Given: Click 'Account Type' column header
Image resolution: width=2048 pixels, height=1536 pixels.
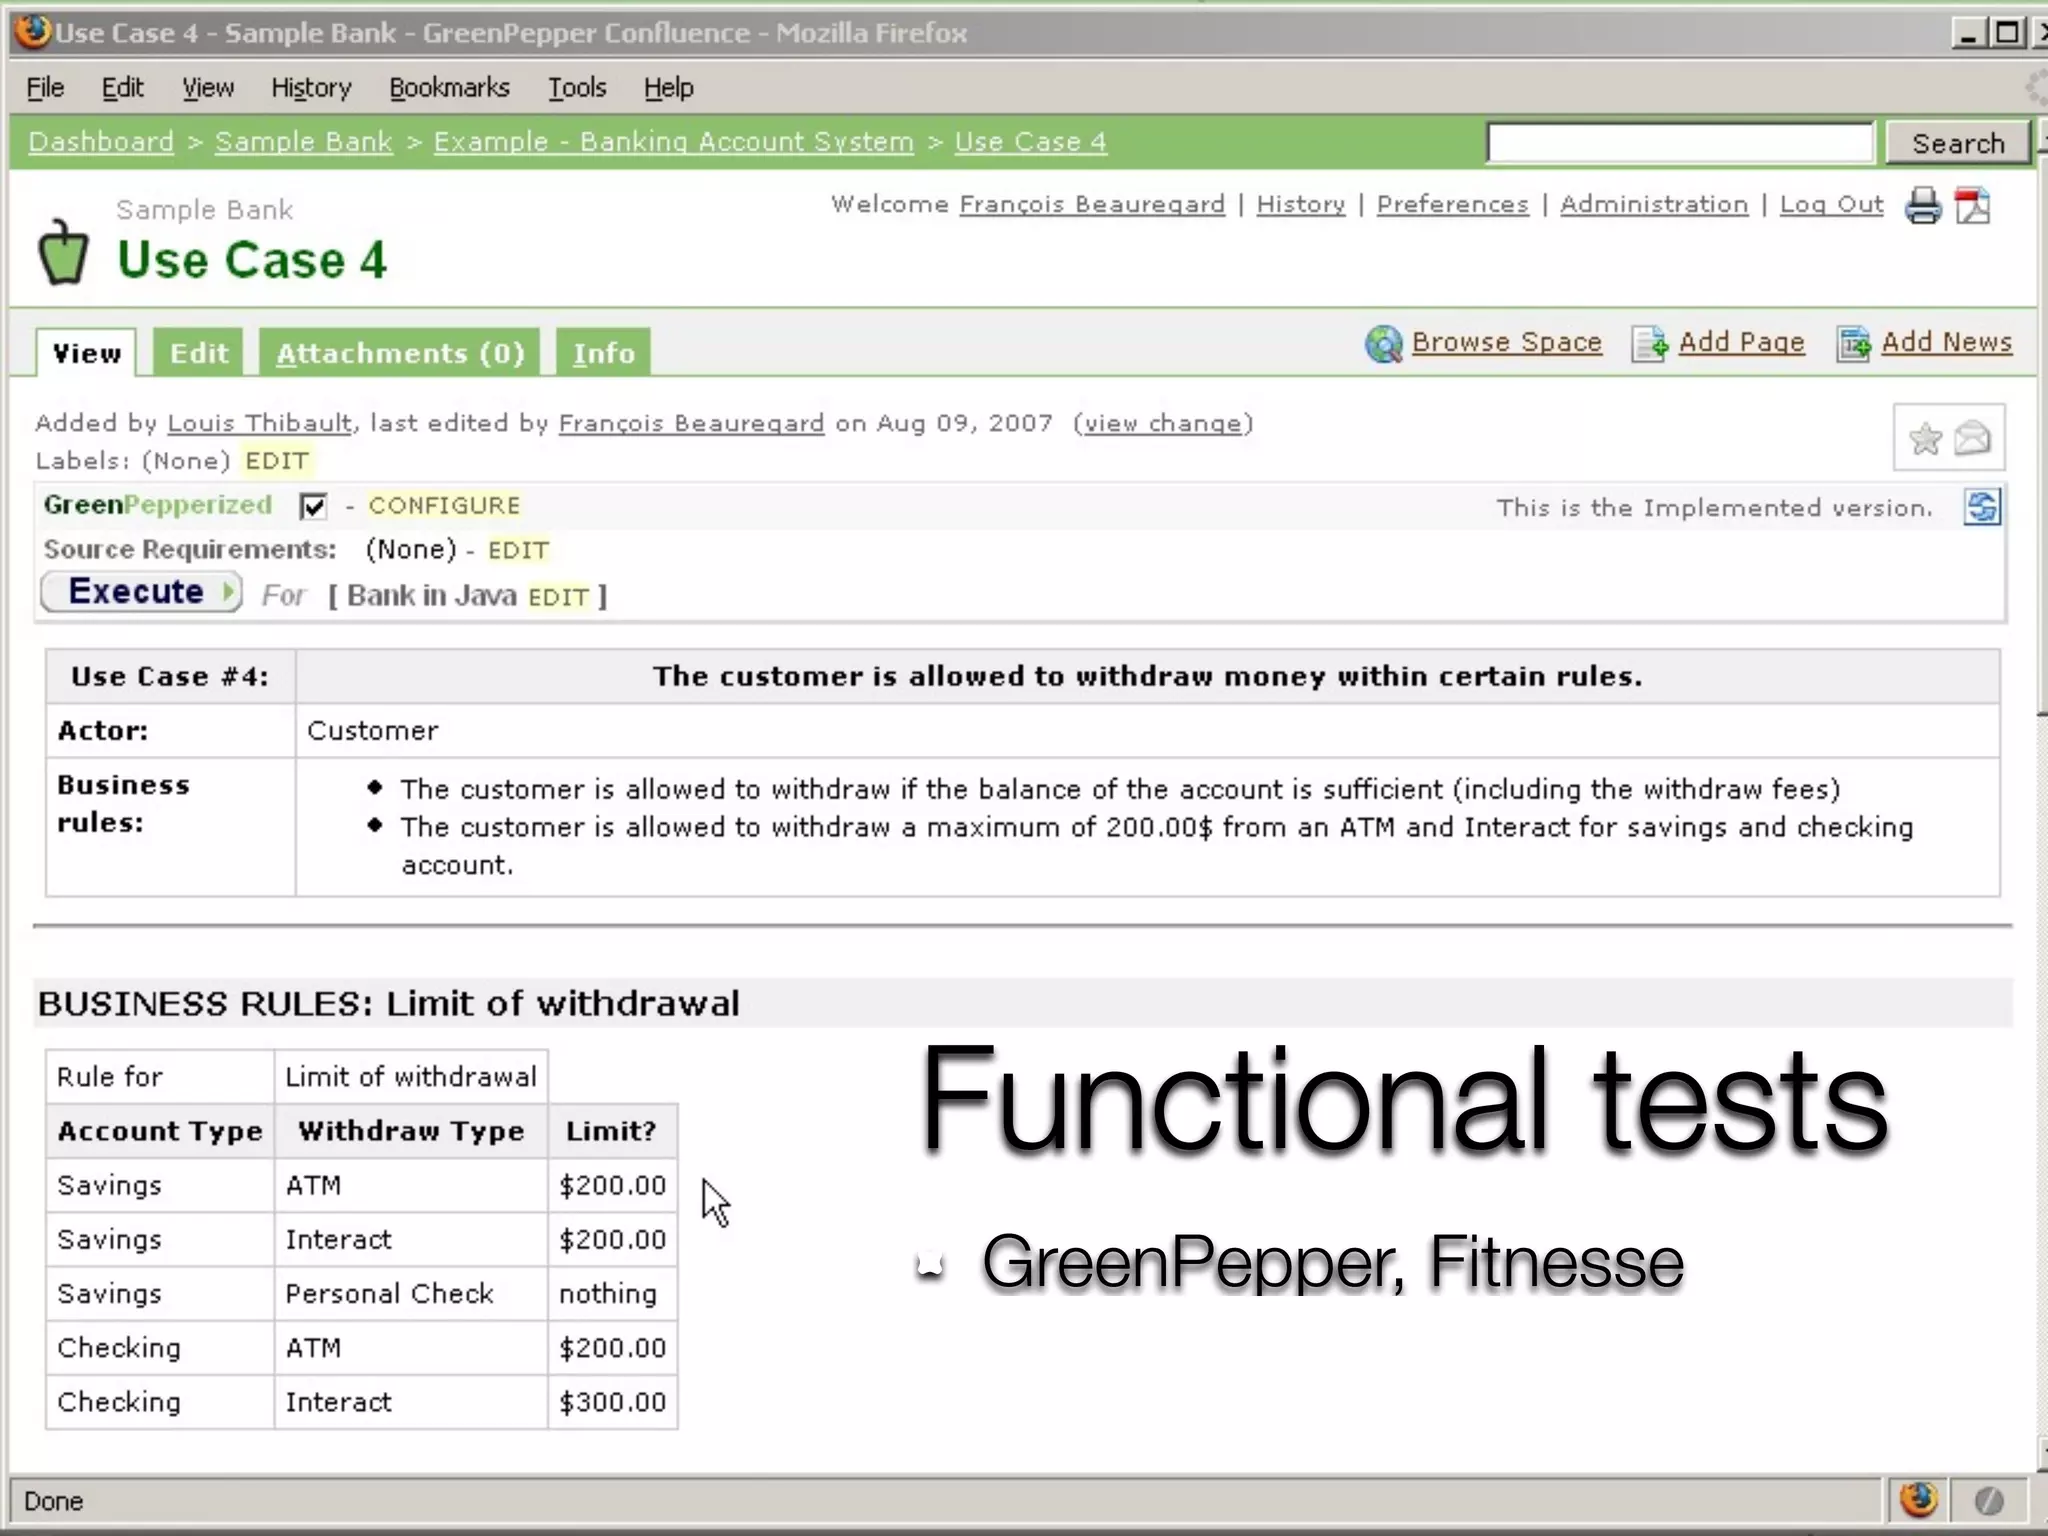Looking at the screenshot, I should 160,1131.
